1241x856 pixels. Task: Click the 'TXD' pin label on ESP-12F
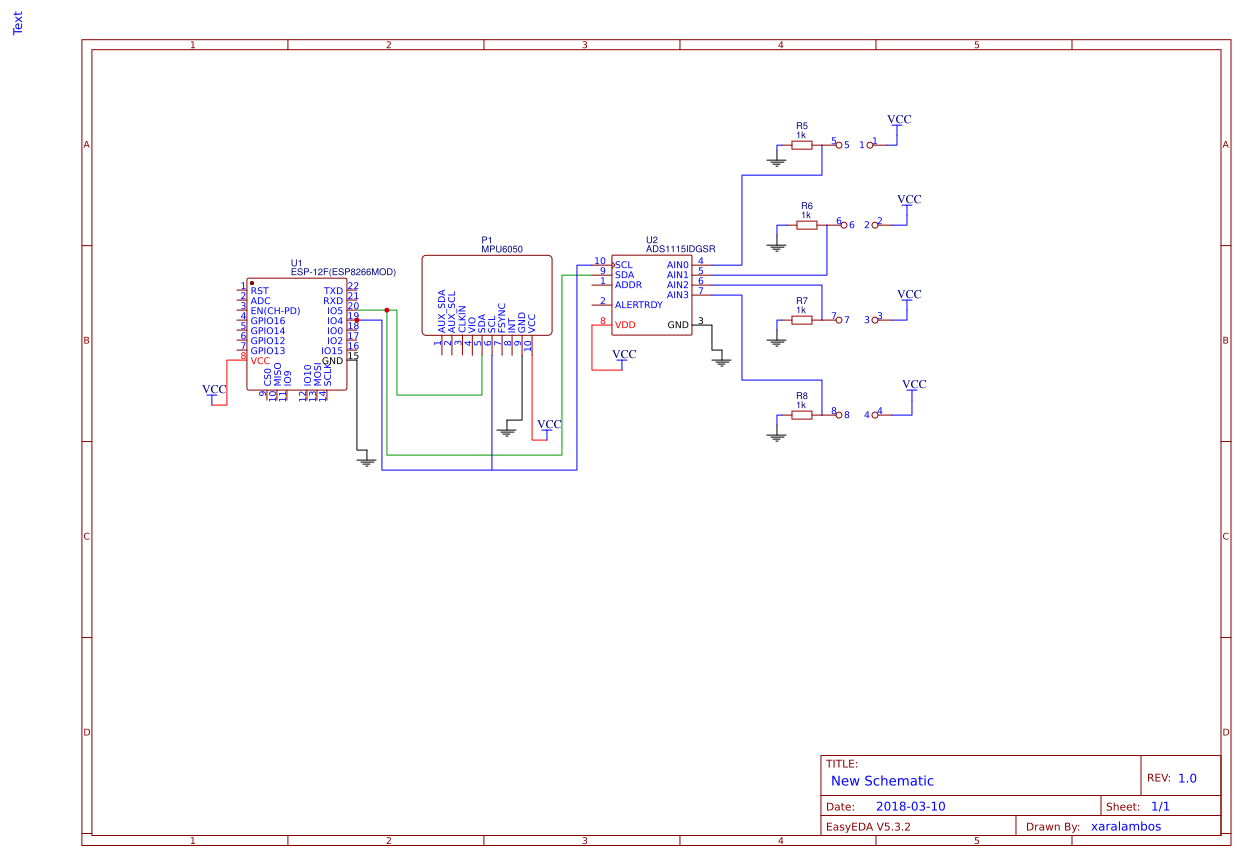(333, 291)
